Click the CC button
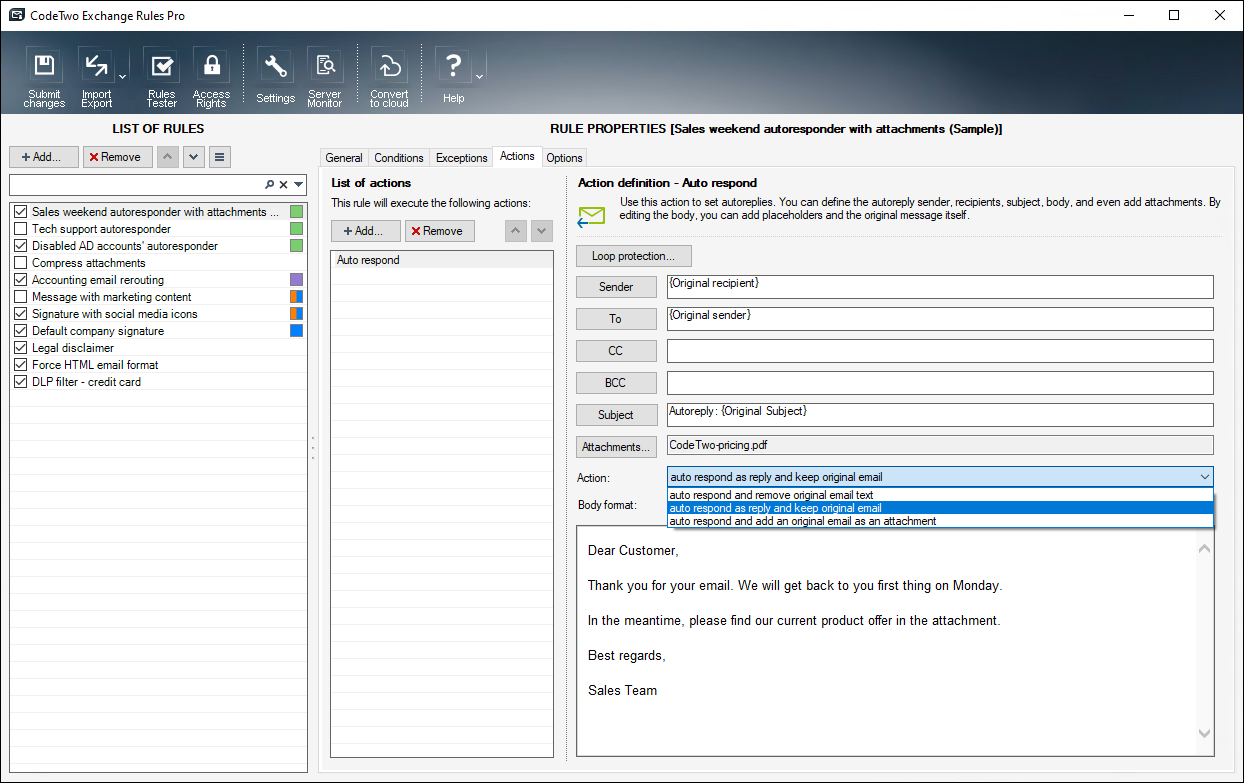 click(616, 351)
